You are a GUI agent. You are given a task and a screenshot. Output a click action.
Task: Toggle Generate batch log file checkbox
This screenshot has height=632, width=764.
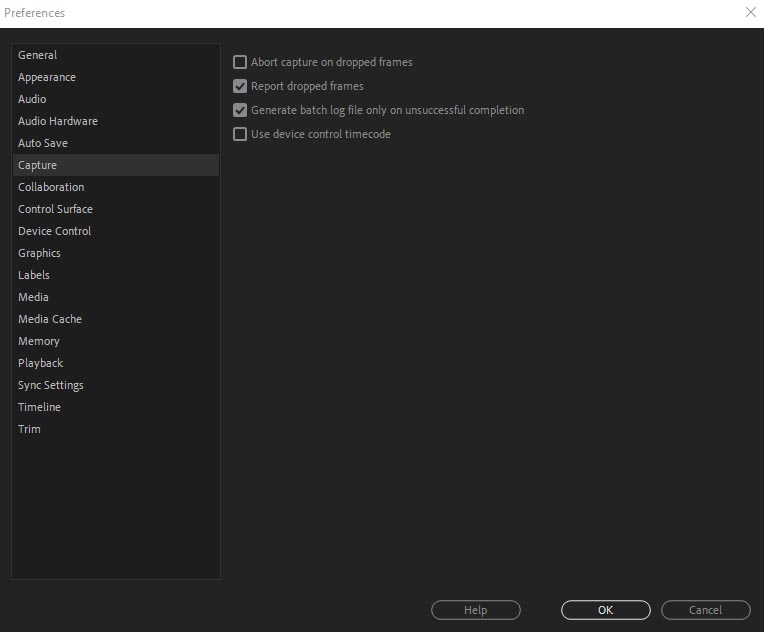coord(240,110)
